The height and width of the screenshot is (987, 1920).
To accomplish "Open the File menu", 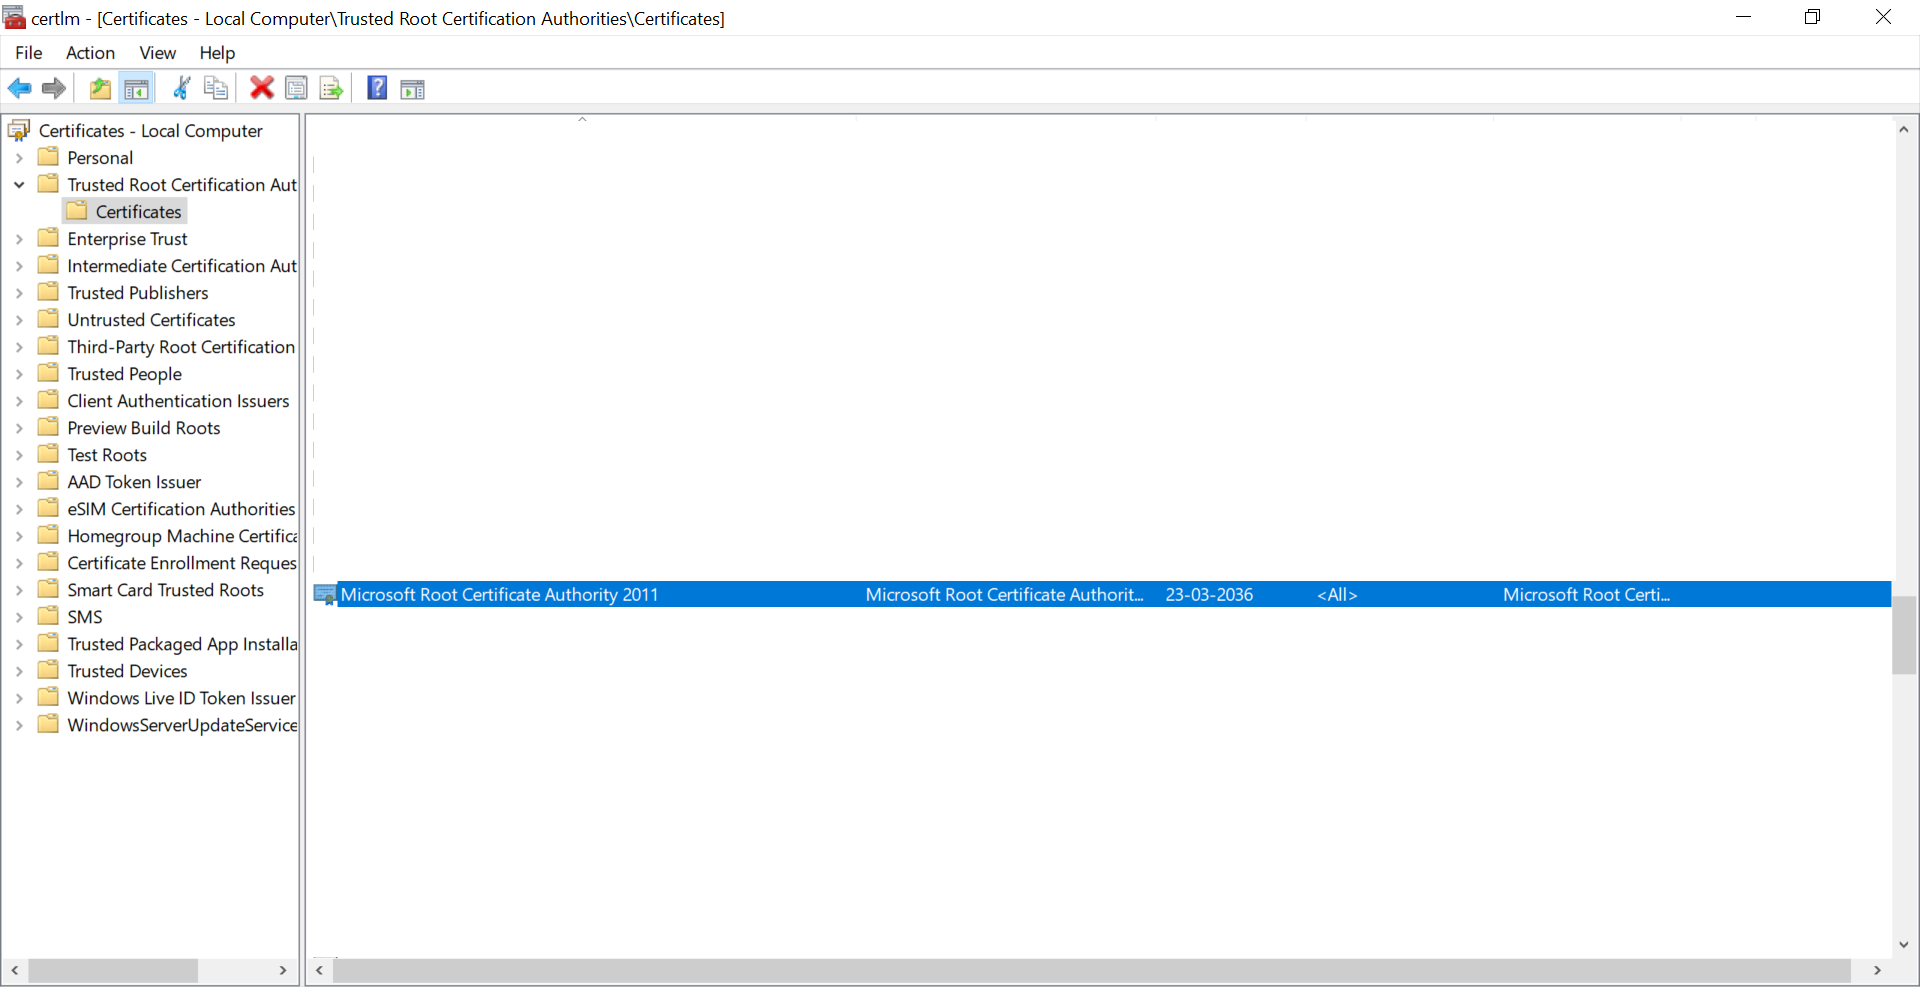I will (29, 53).
